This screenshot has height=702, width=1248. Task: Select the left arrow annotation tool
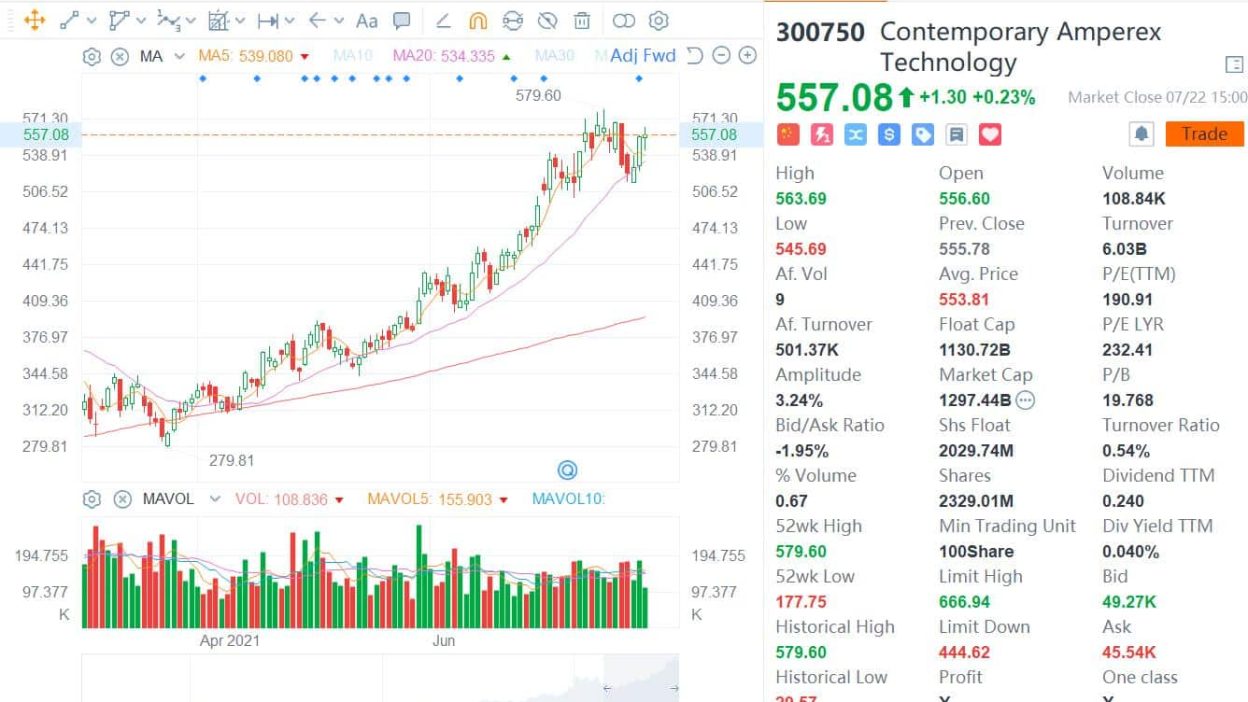tap(317, 20)
